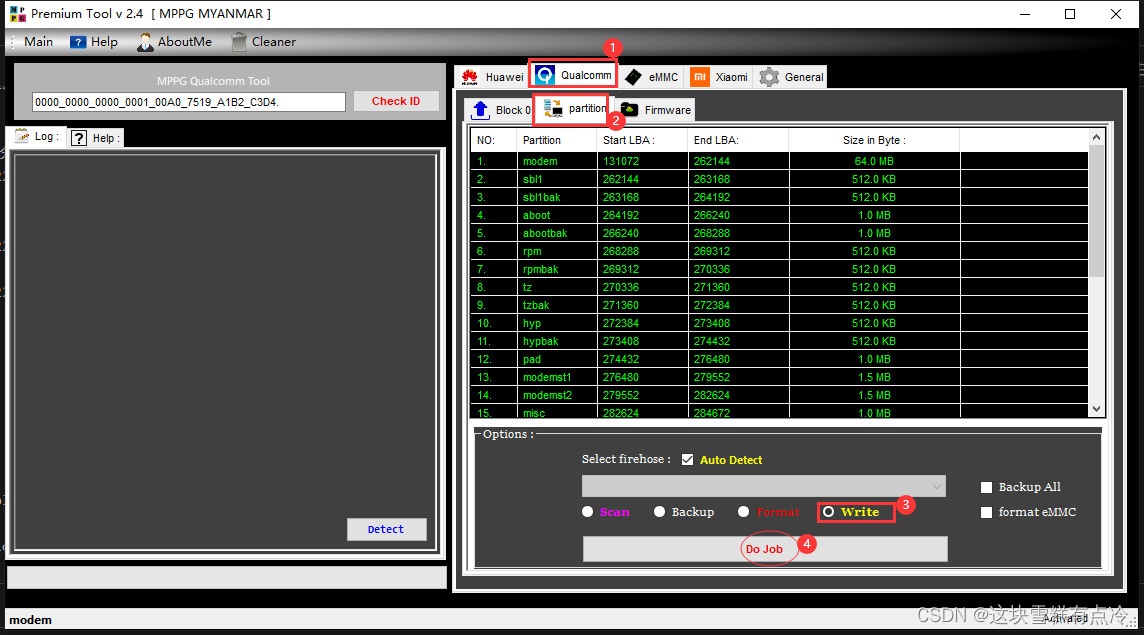Click the Help tab question icon
1144x635 pixels.
(x=79, y=138)
